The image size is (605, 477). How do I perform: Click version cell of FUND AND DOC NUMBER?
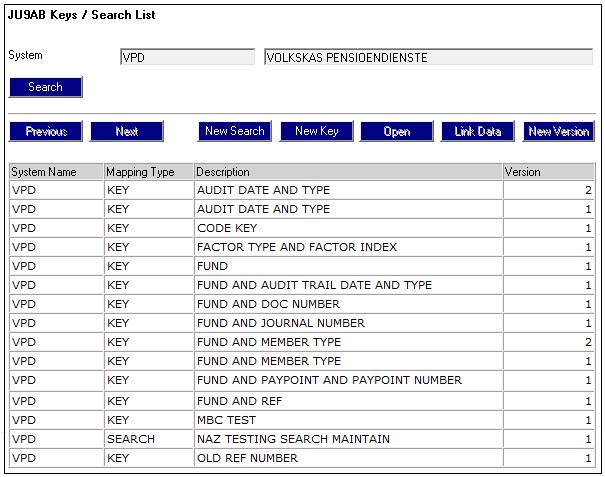point(549,304)
